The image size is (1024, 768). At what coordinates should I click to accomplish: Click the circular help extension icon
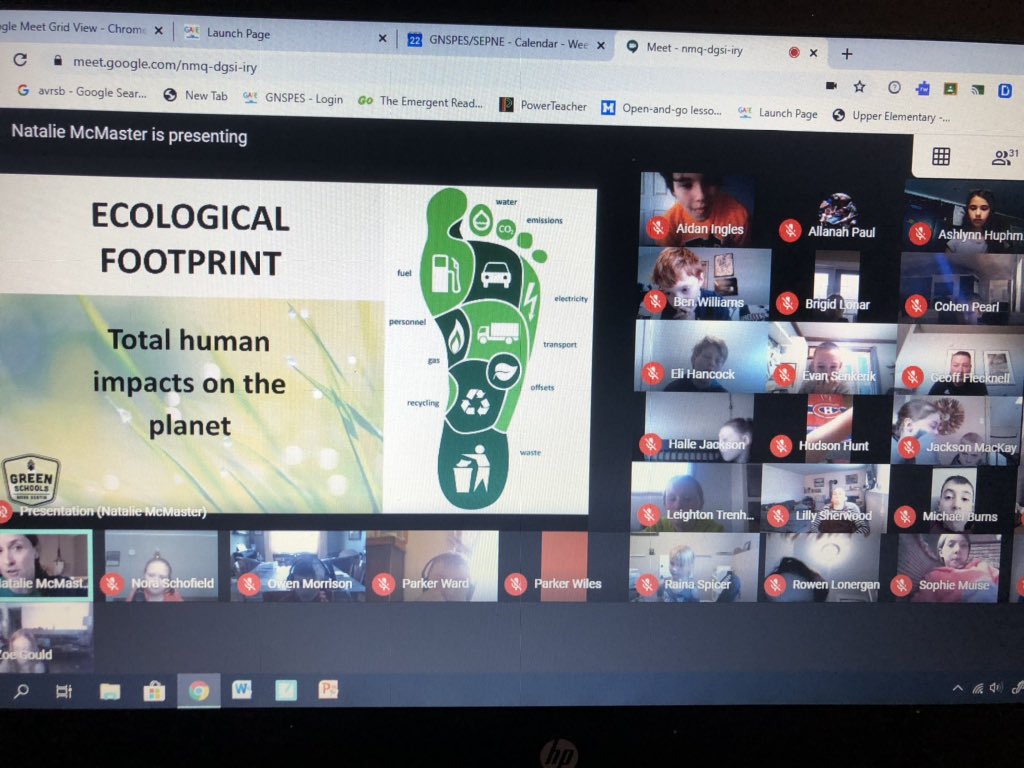(x=894, y=88)
